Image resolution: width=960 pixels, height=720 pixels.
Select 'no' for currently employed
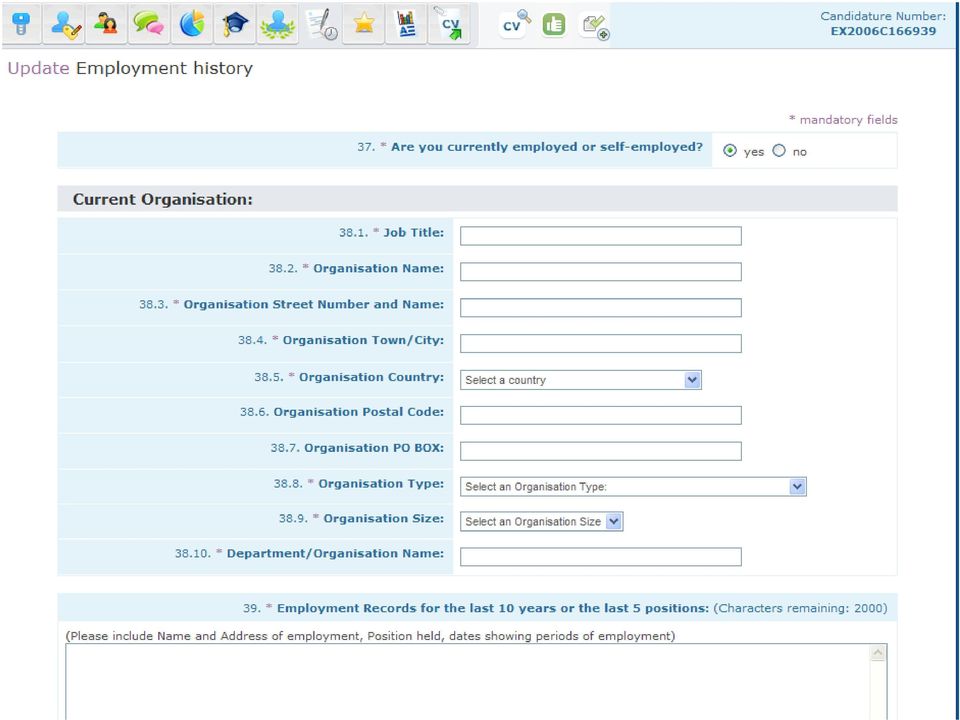pyautogui.click(x=779, y=151)
